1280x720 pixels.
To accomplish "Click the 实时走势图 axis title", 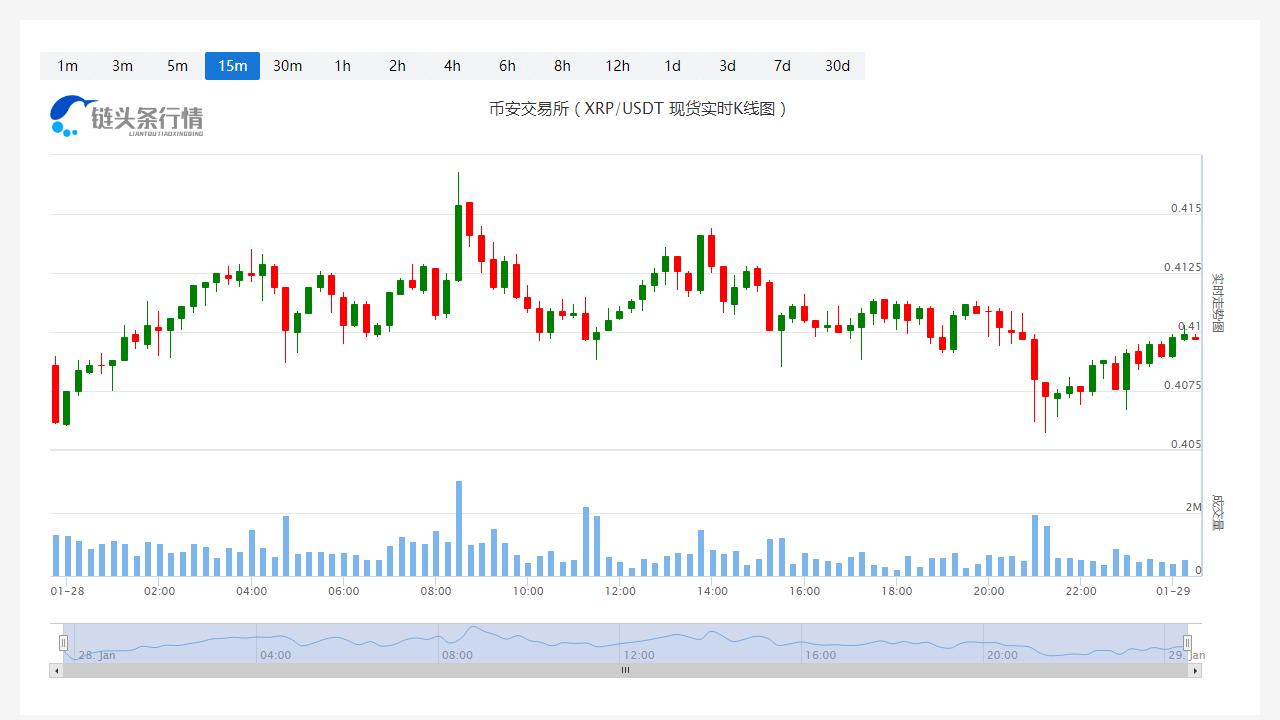I will pyautogui.click(x=1217, y=303).
